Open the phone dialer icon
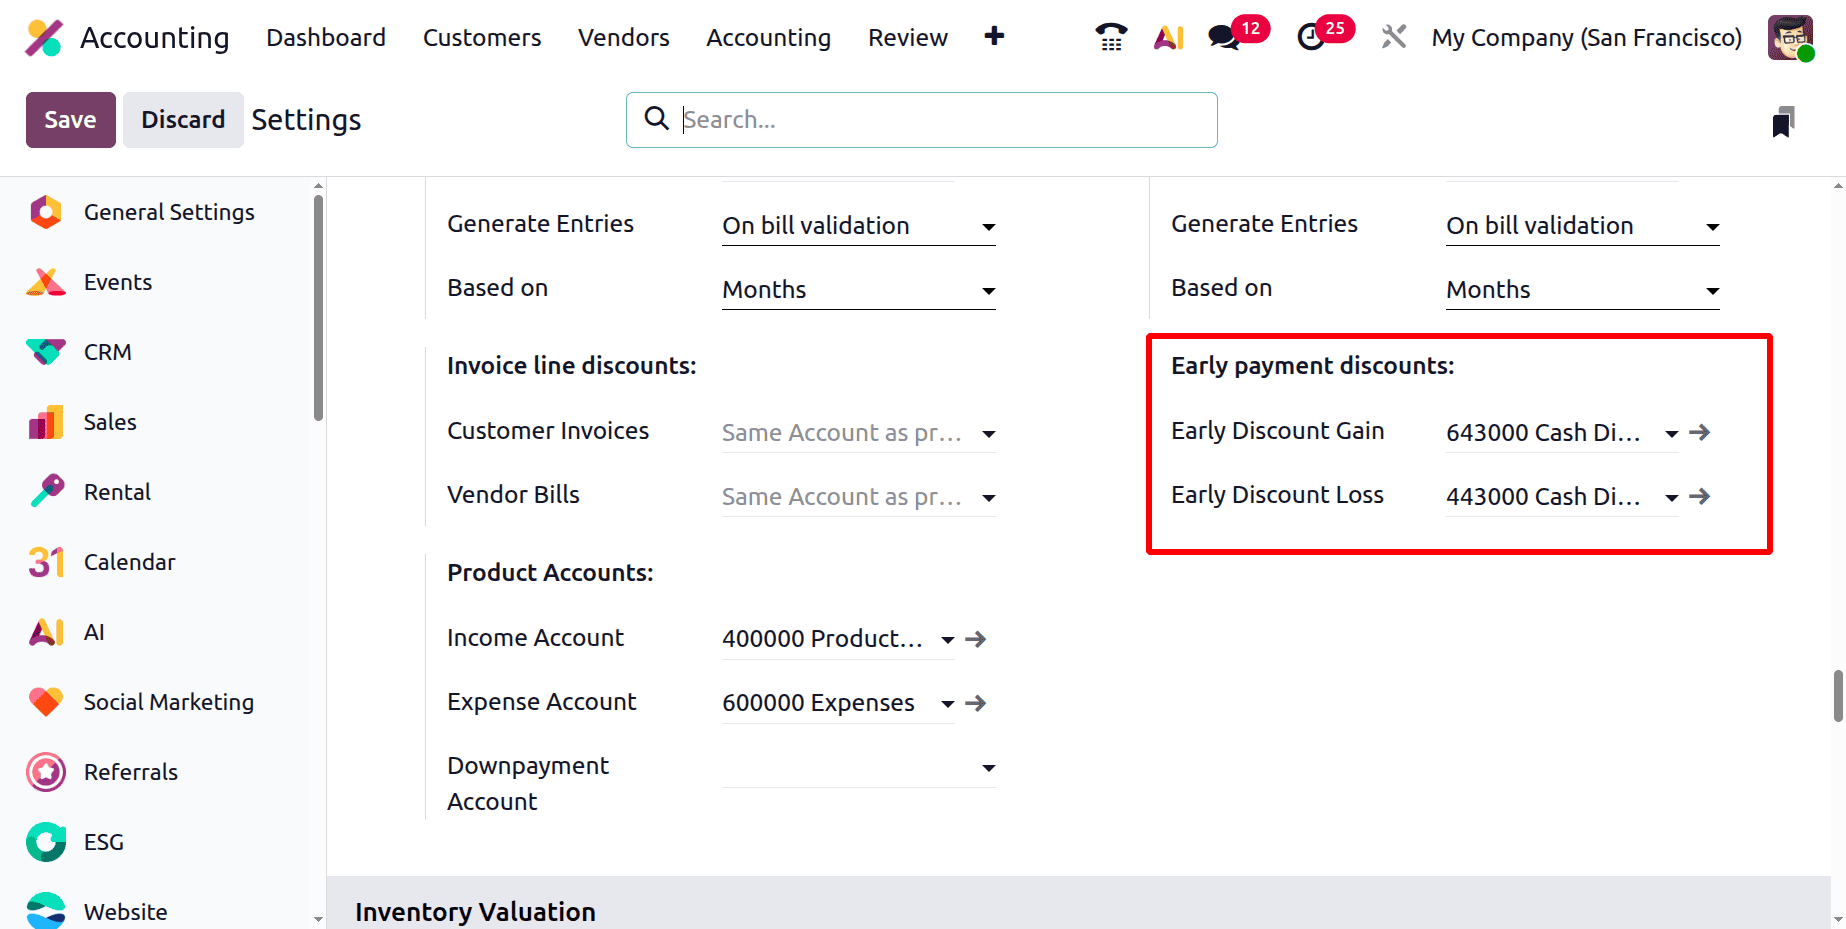This screenshot has width=1846, height=929. point(1110,36)
